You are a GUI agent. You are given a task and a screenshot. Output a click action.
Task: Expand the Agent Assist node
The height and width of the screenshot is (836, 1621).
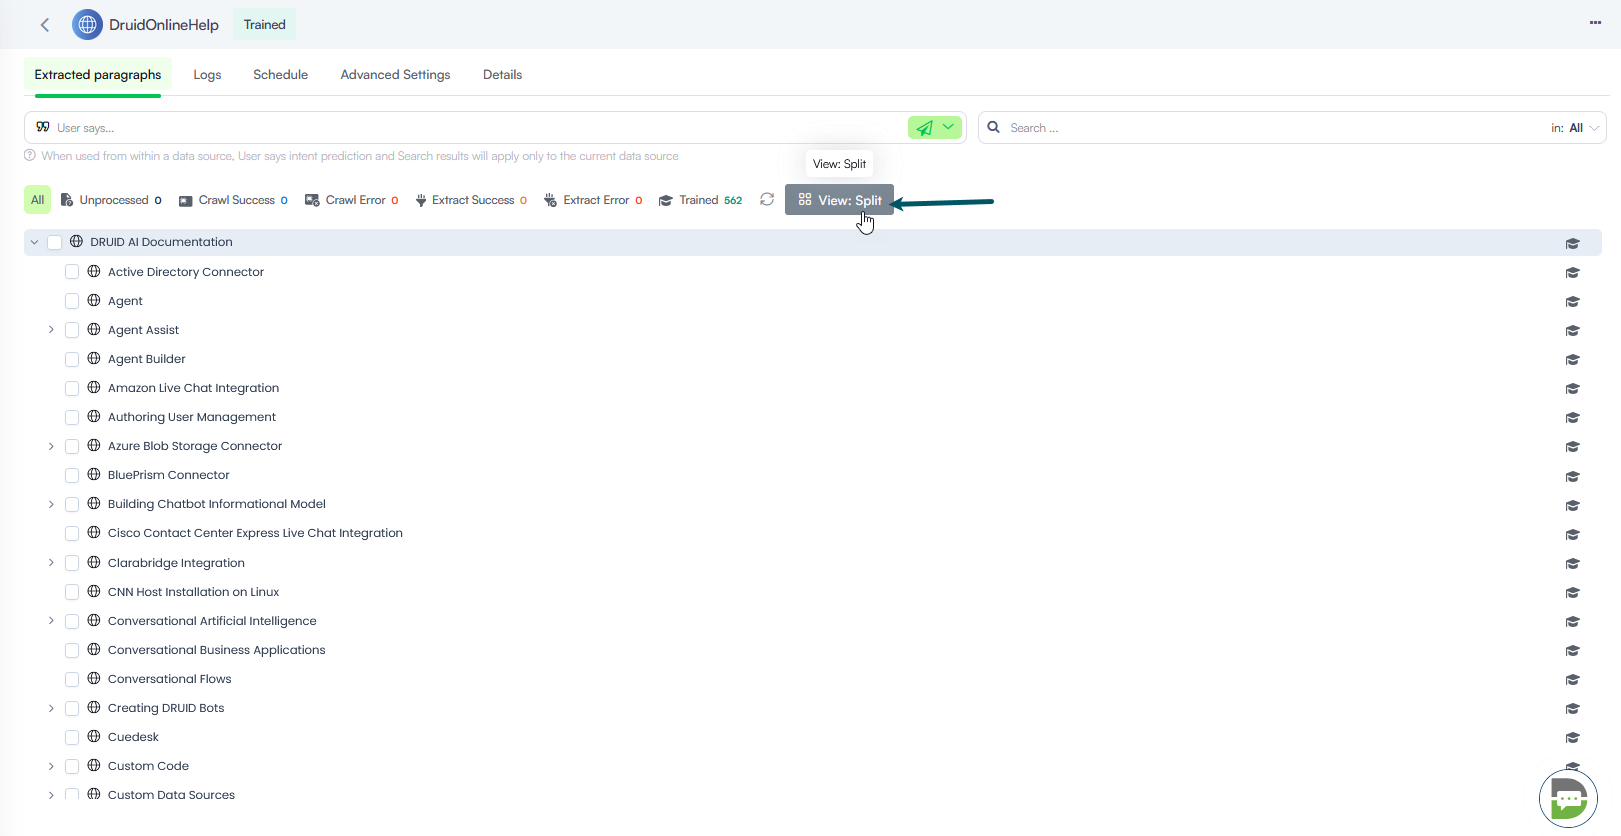[x=51, y=330]
